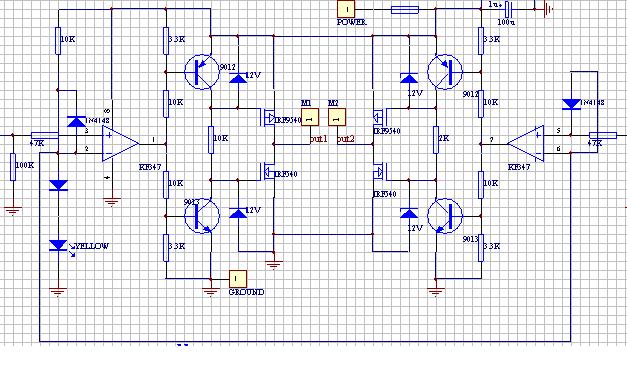This screenshot has height=384, width=627.
Task: Click the M1 motor output pad
Action: click(310, 117)
